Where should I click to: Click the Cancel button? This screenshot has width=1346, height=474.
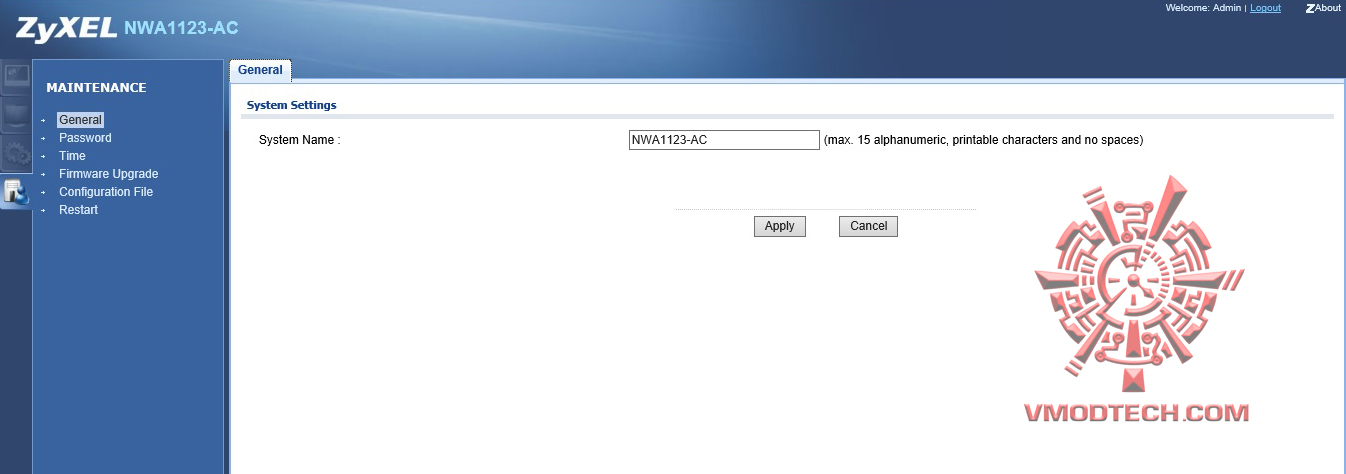(x=868, y=226)
